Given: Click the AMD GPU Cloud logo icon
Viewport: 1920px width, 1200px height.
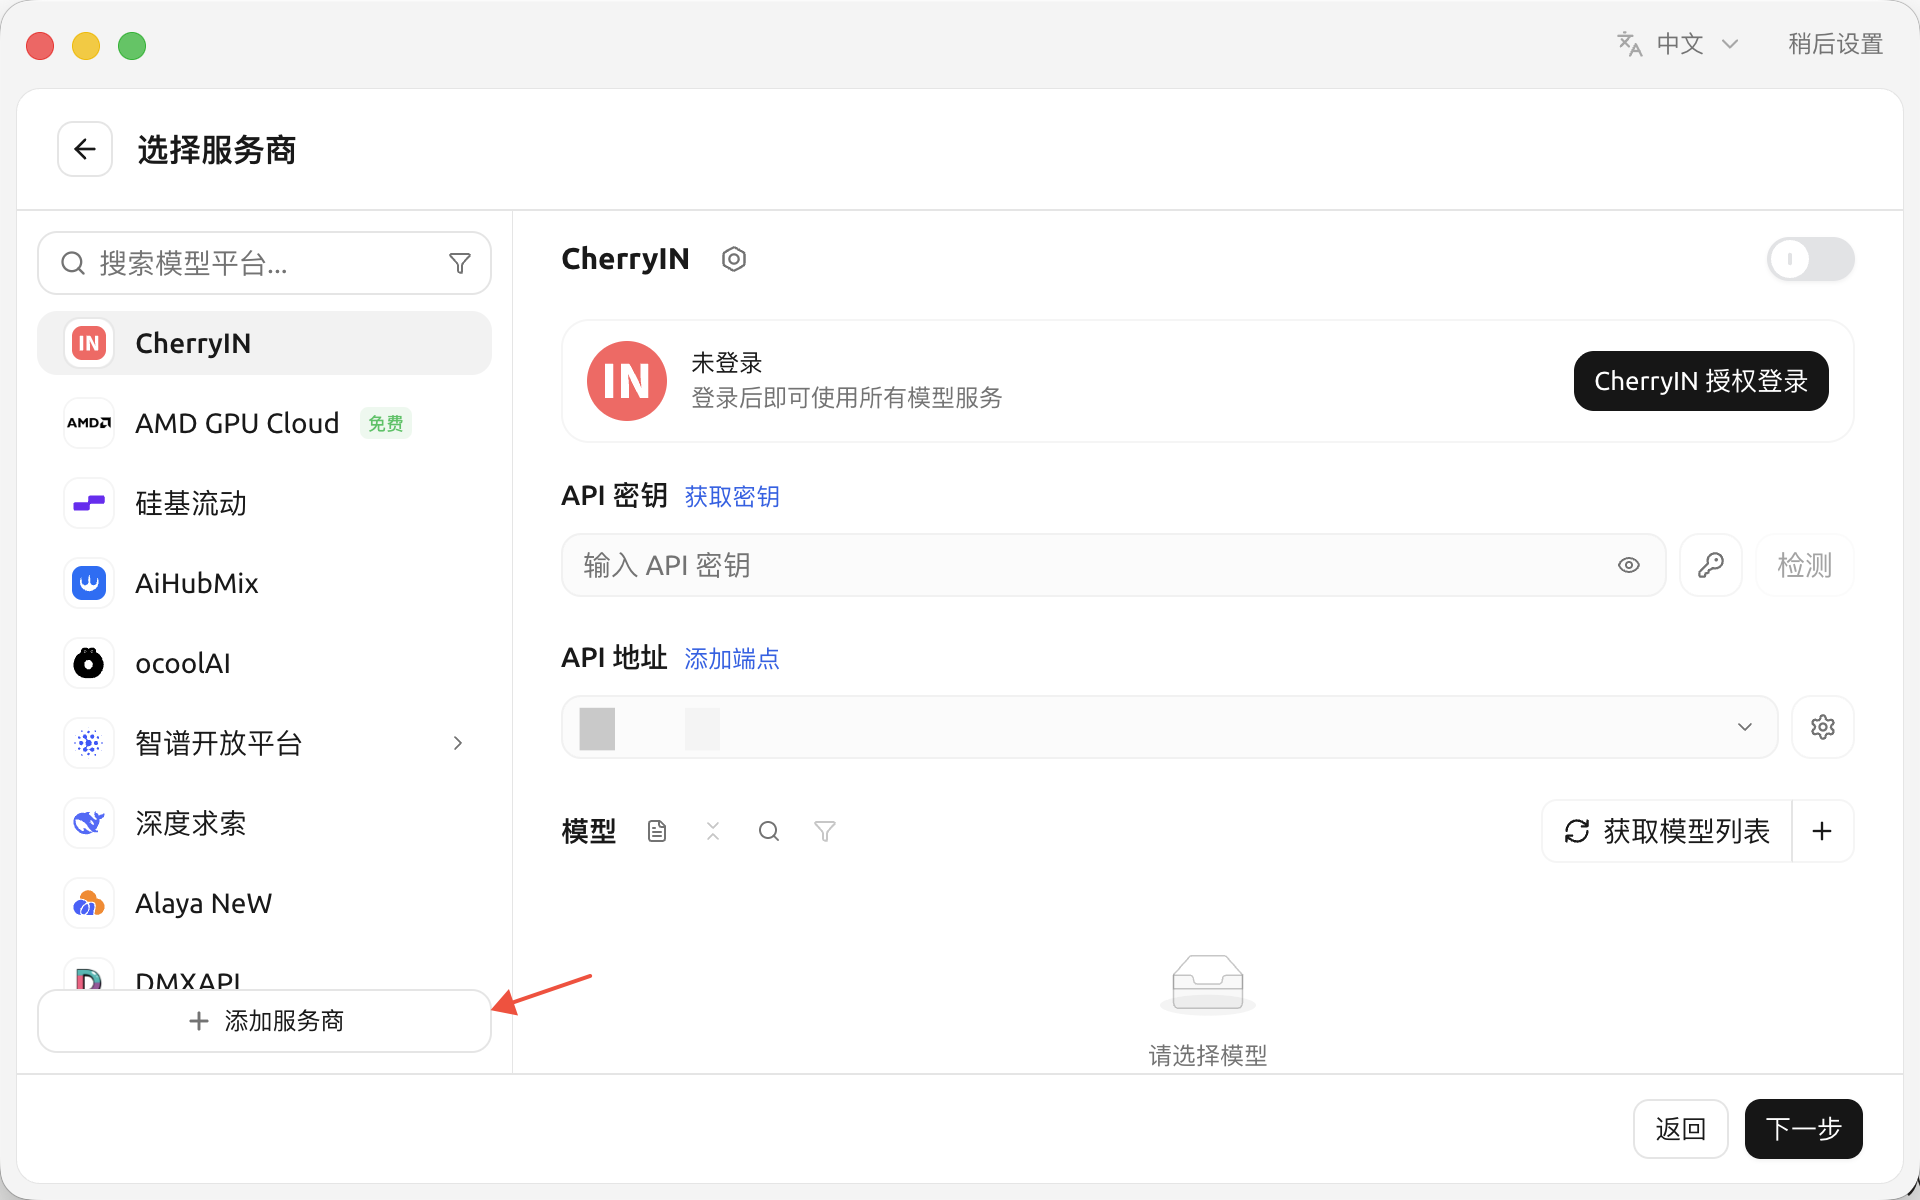Looking at the screenshot, I should point(89,423).
